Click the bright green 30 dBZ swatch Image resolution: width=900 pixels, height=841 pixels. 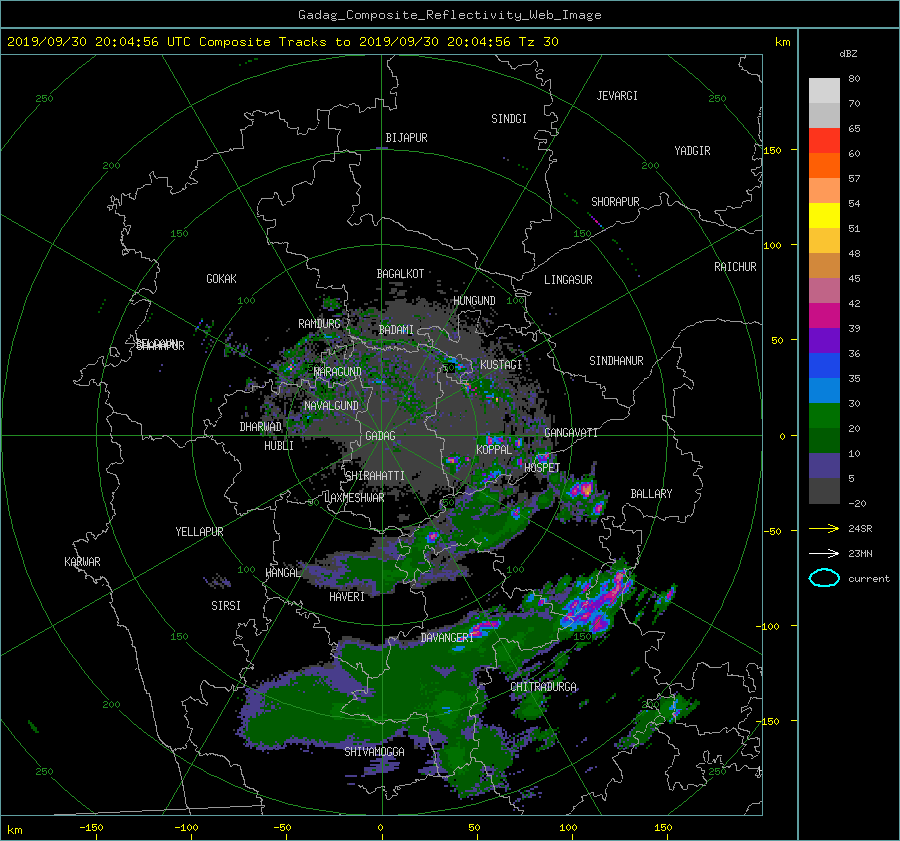[x=824, y=415]
